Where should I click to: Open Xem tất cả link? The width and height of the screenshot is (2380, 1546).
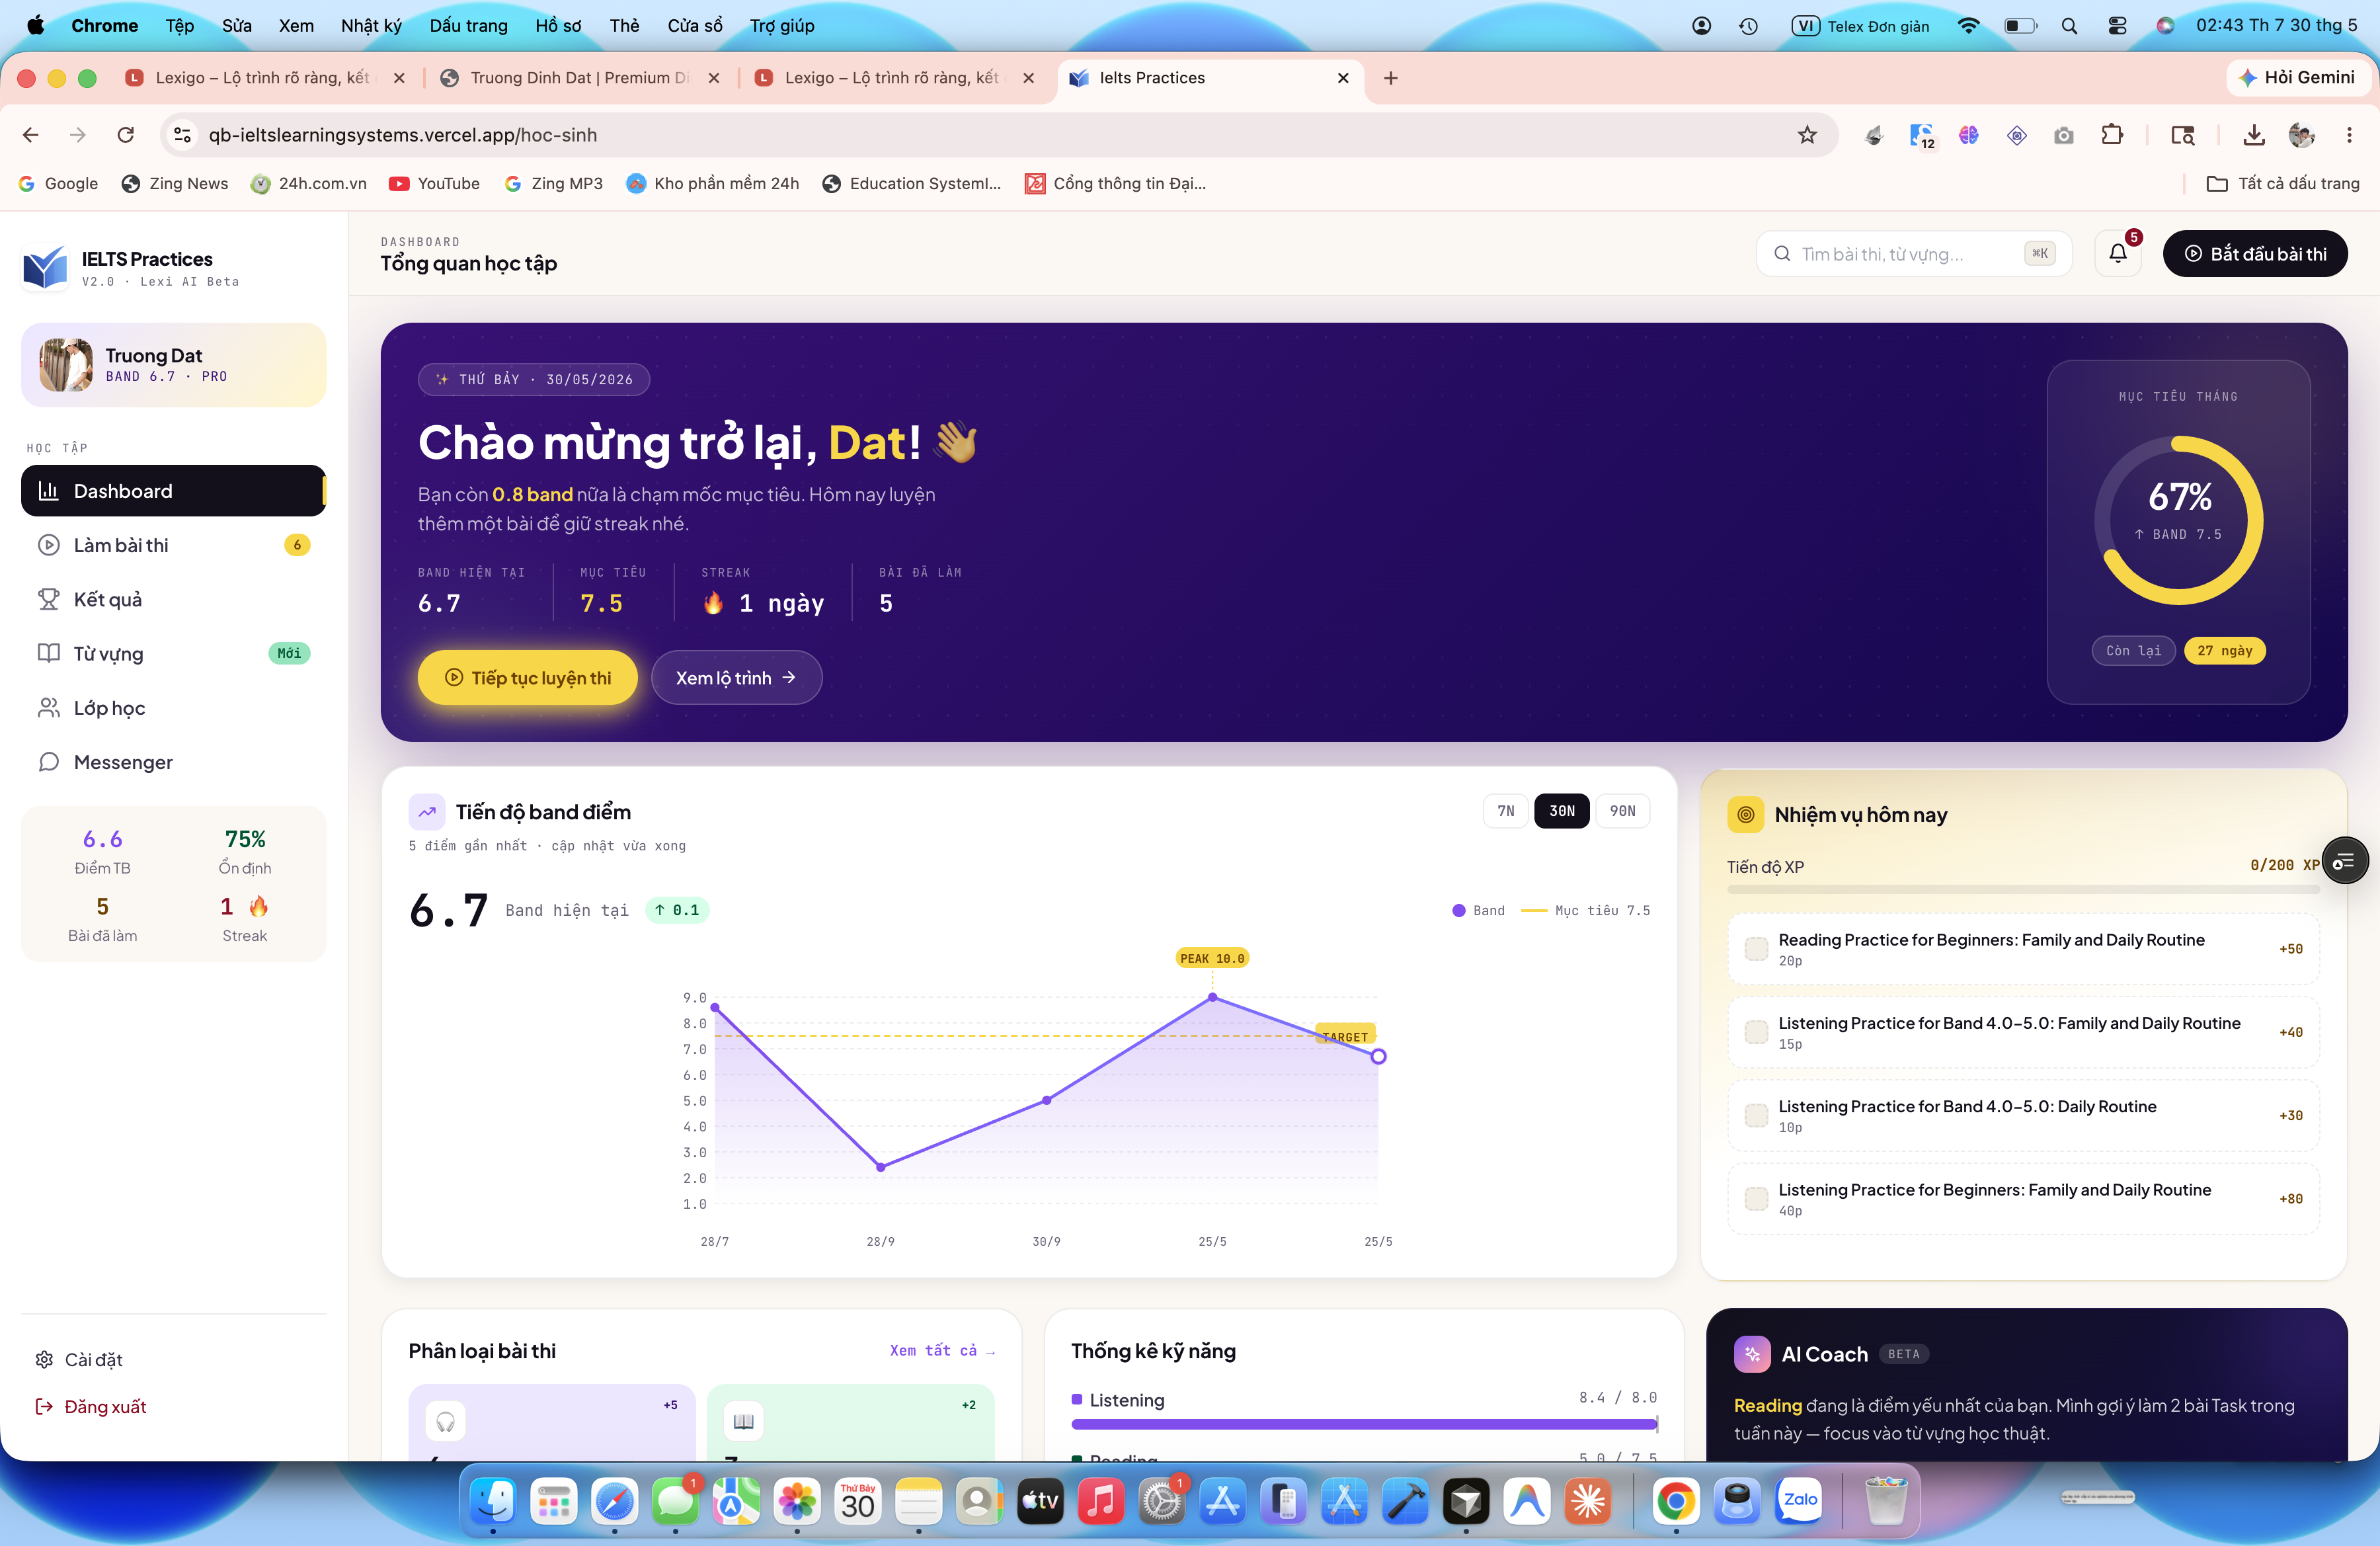point(942,1351)
